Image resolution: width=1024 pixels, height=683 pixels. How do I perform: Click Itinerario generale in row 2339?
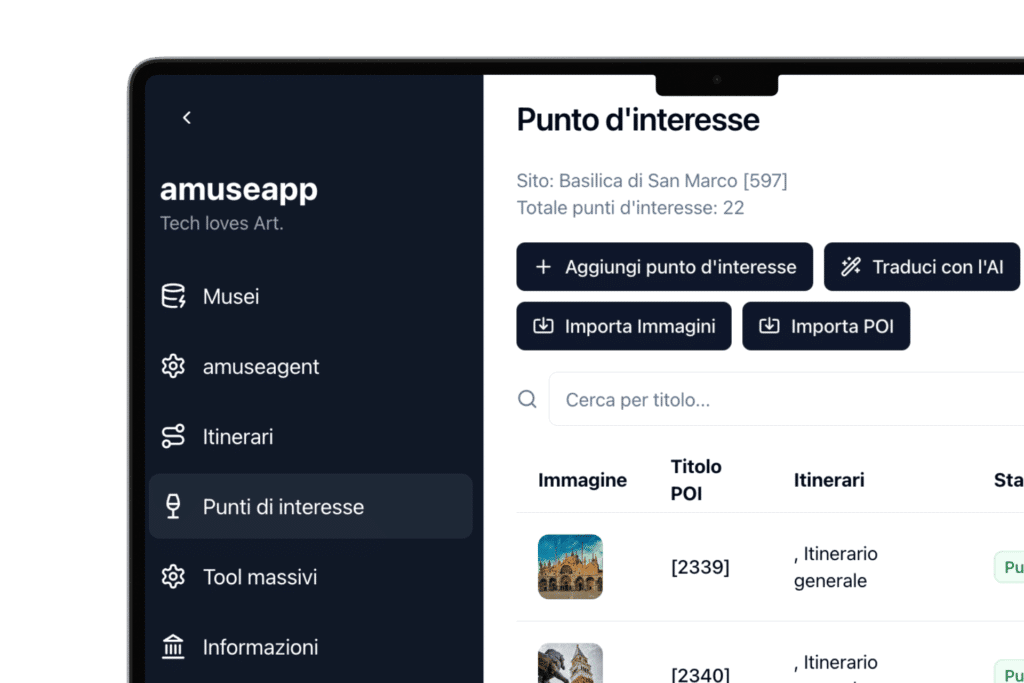pyautogui.click(x=837, y=567)
